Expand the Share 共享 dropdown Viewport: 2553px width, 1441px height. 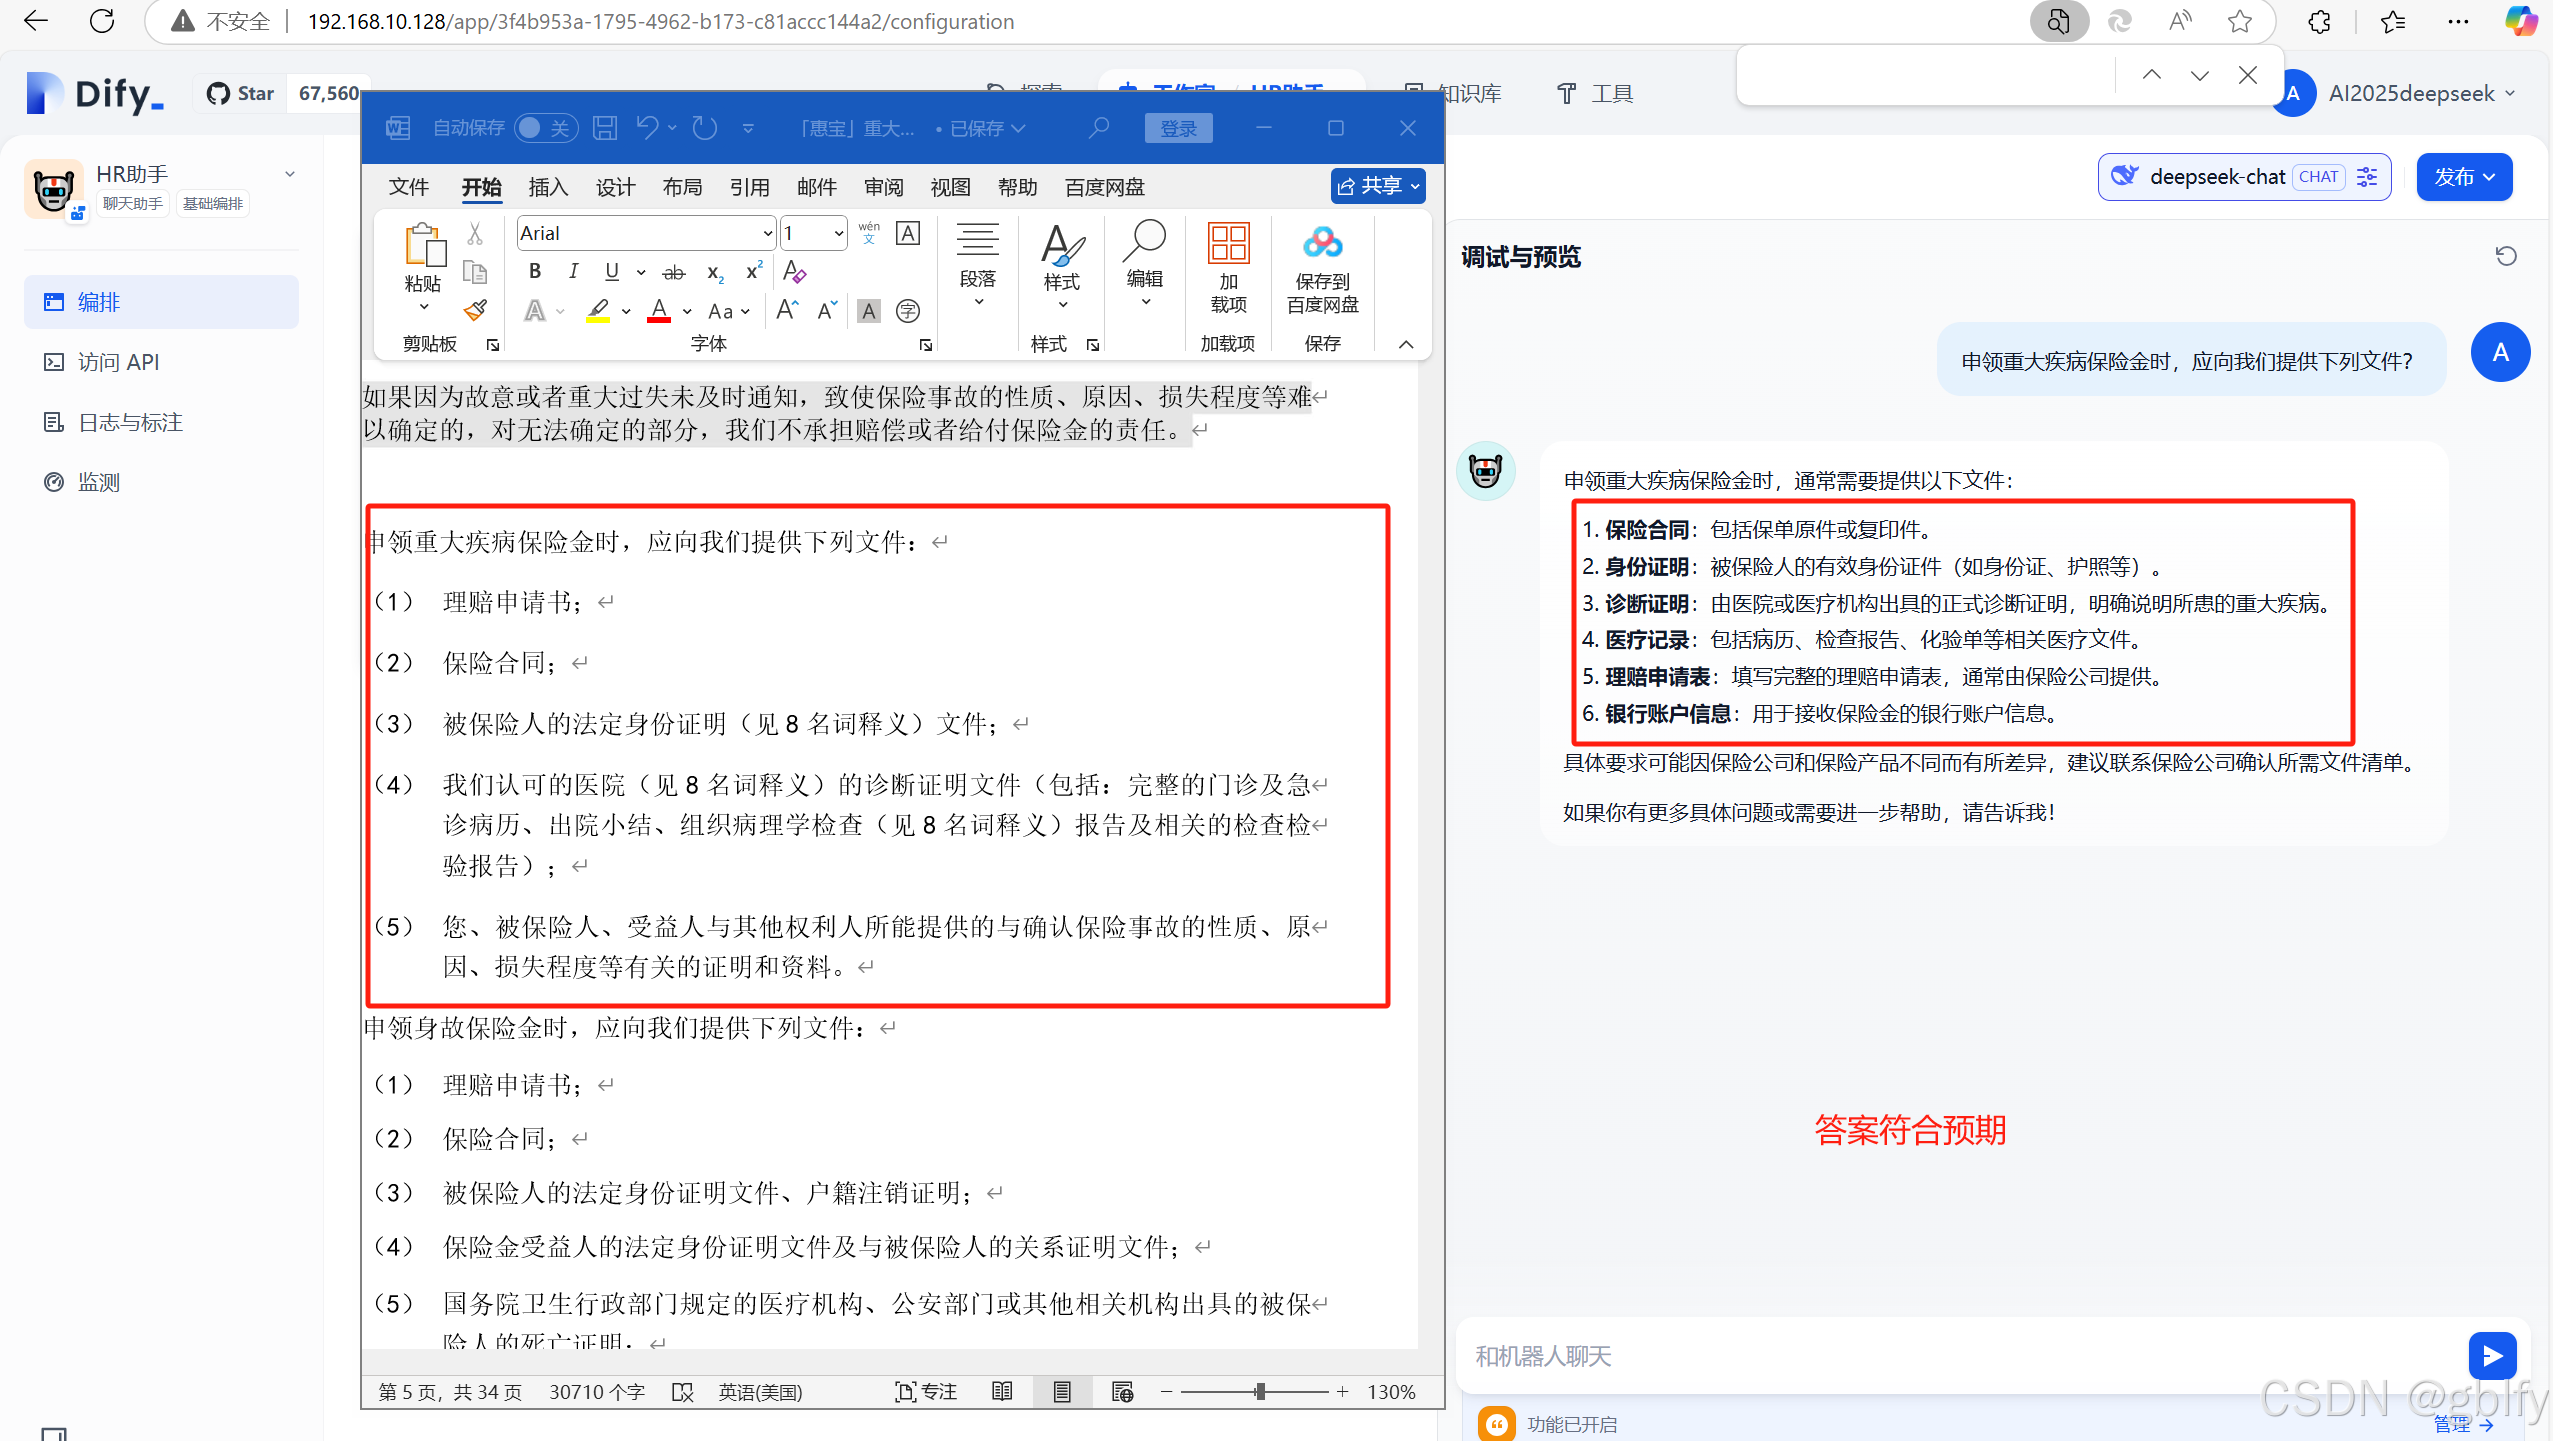[x=1415, y=186]
